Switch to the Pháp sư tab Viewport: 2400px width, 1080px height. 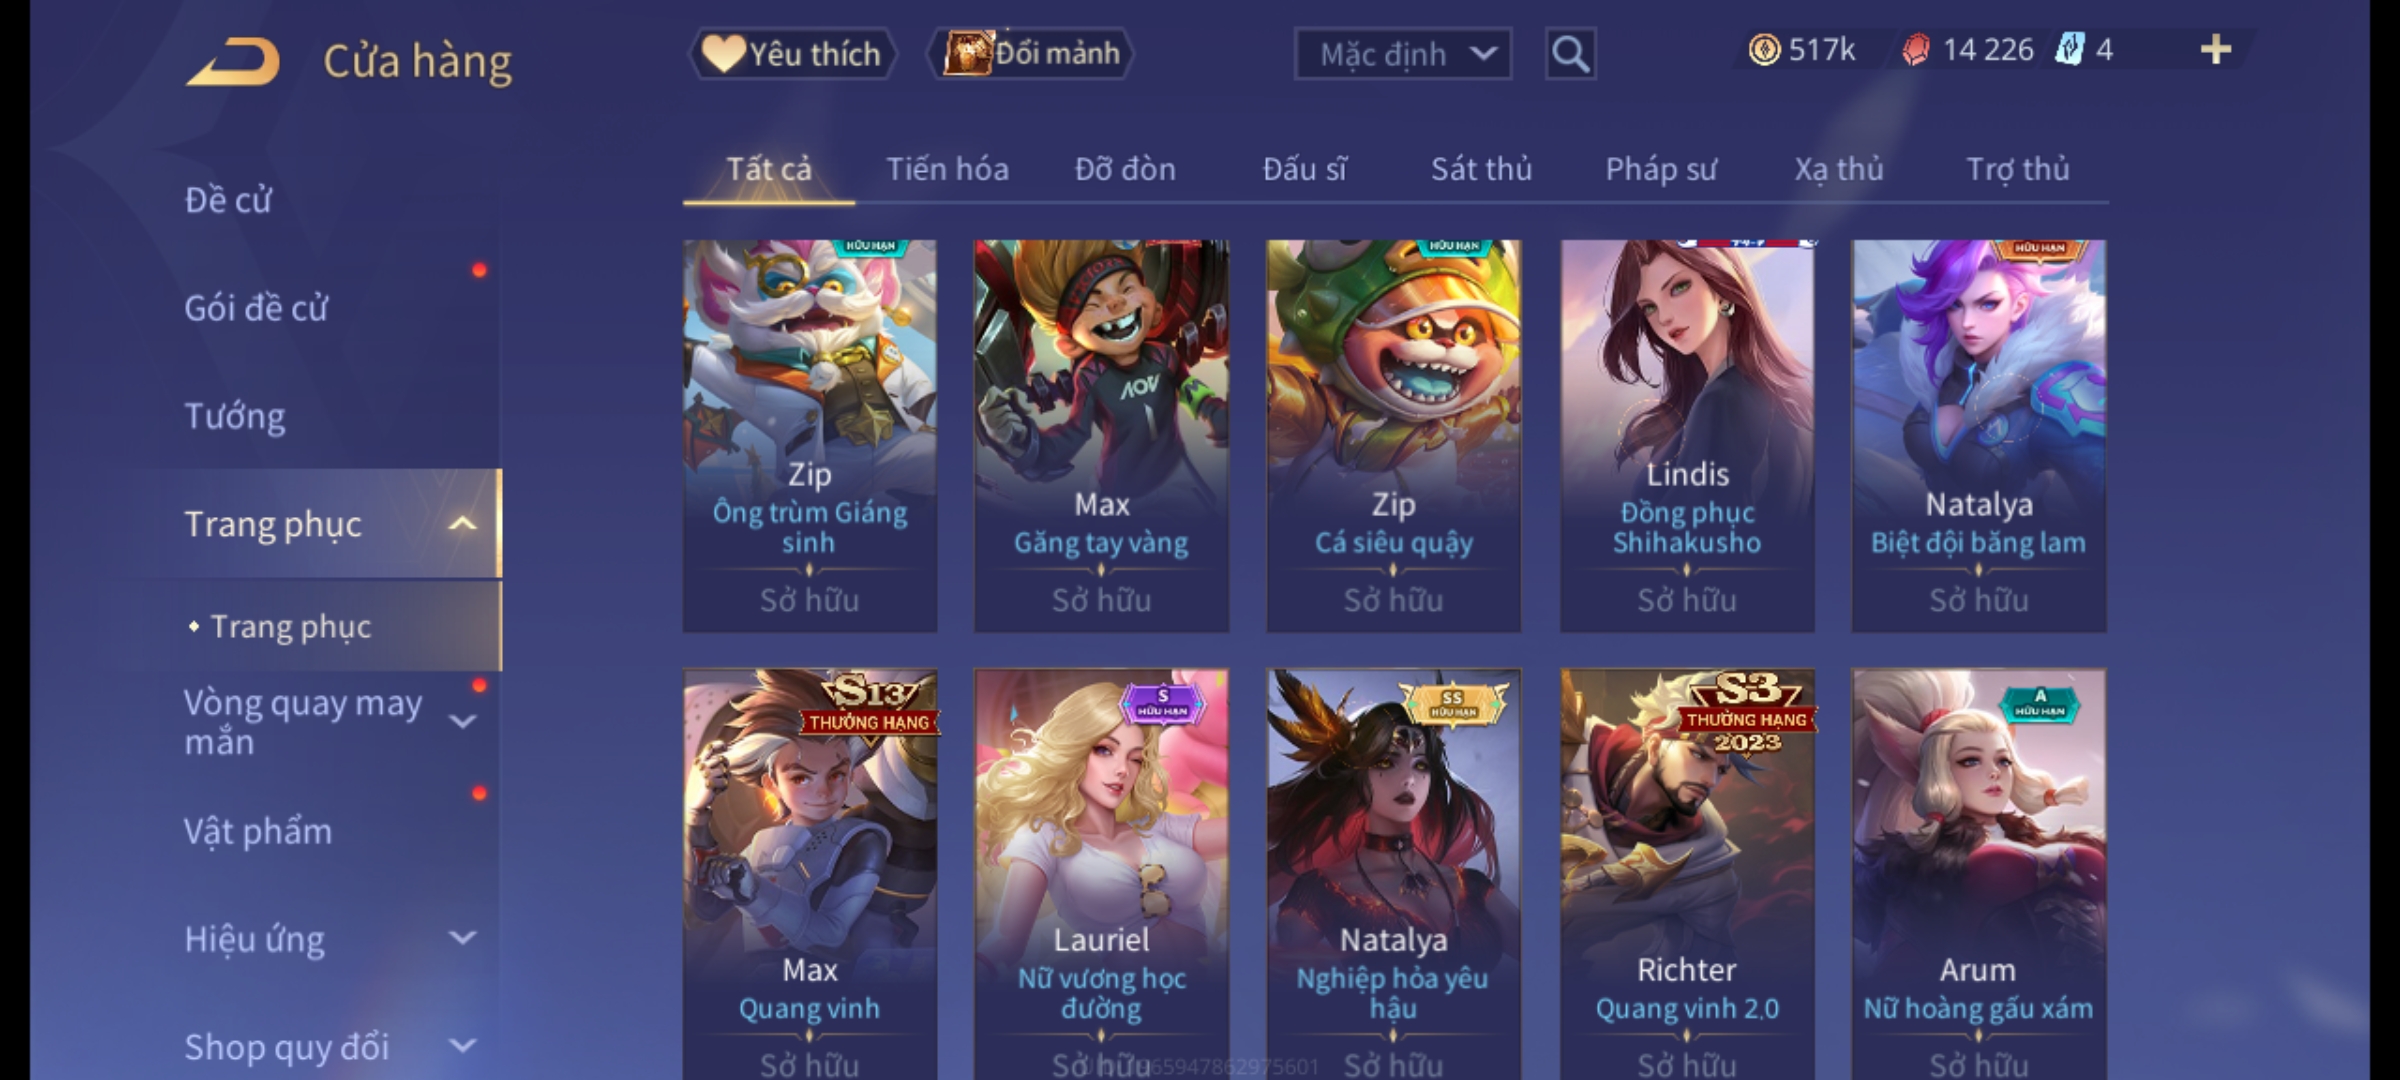coord(1661,169)
